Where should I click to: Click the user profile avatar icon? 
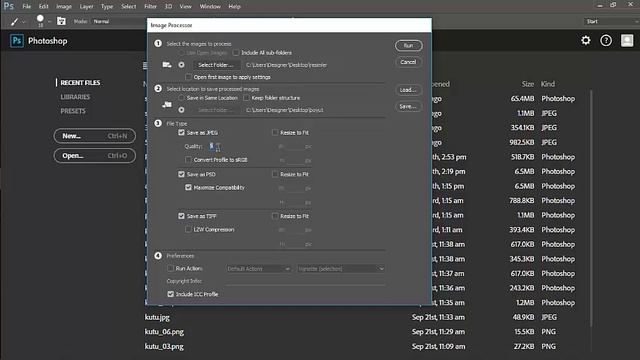[x=627, y=40]
